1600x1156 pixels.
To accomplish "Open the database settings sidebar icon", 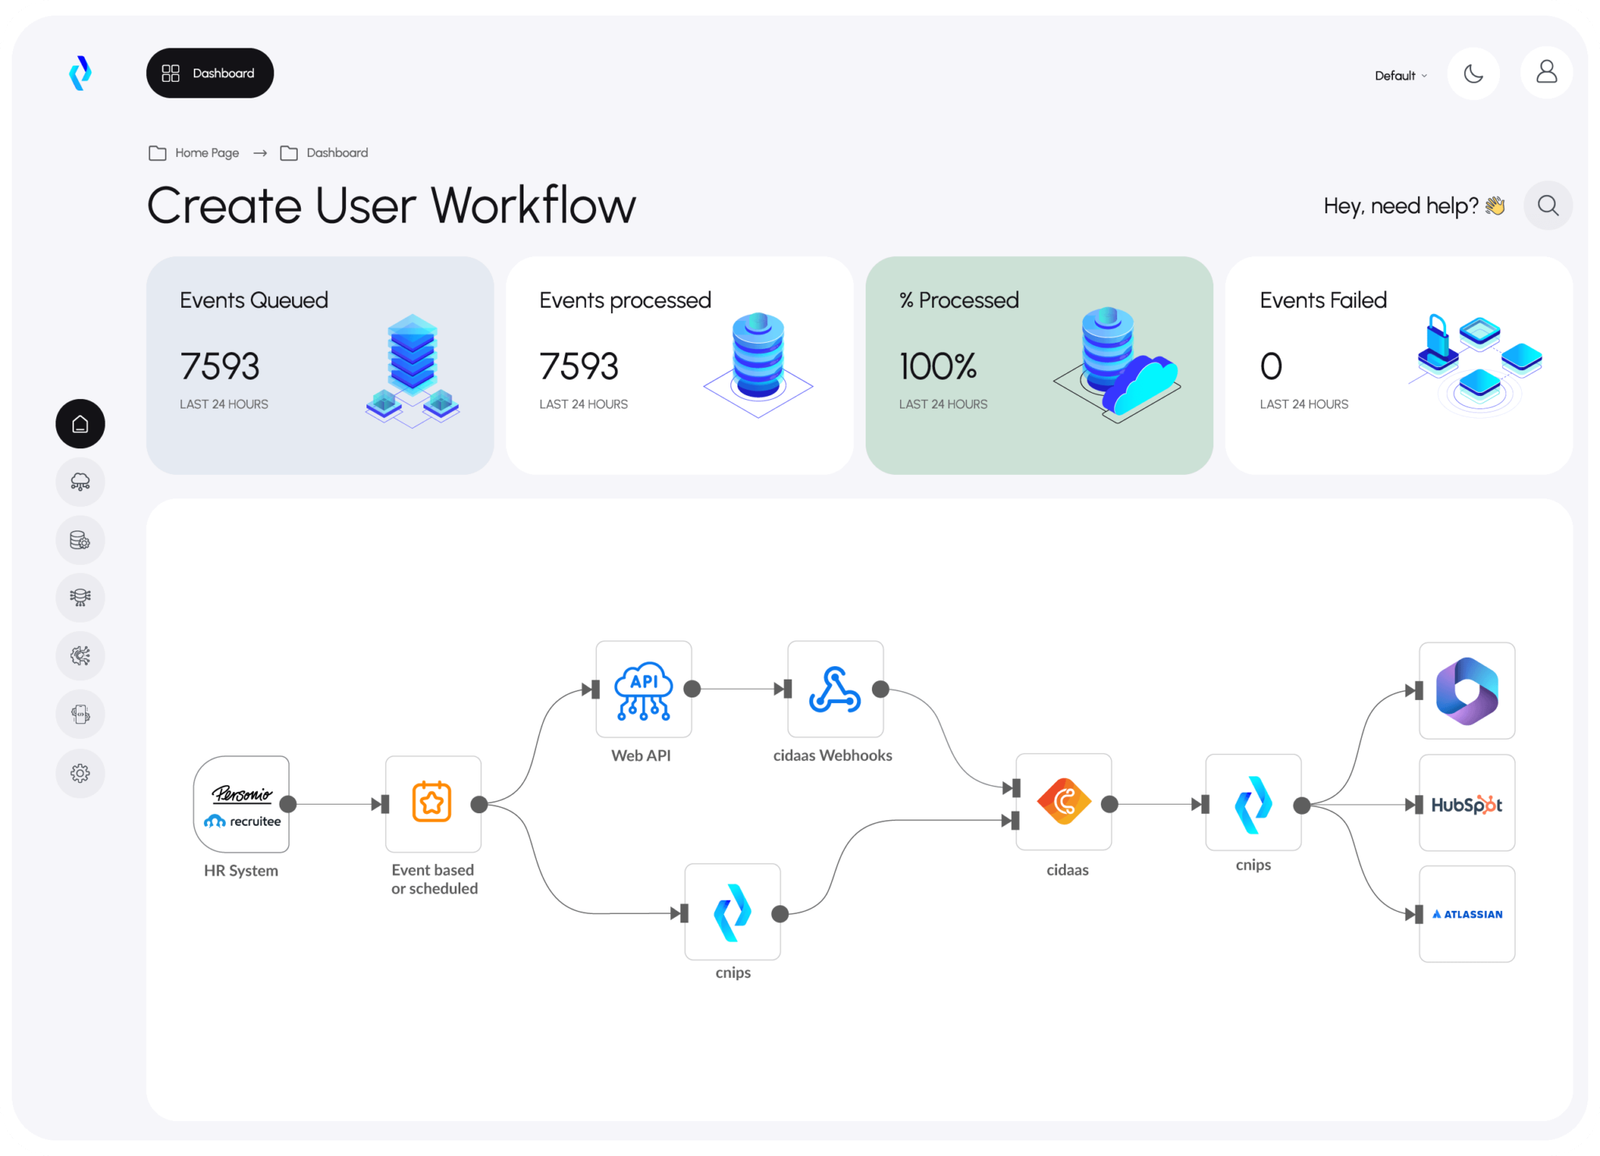I will point(80,540).
